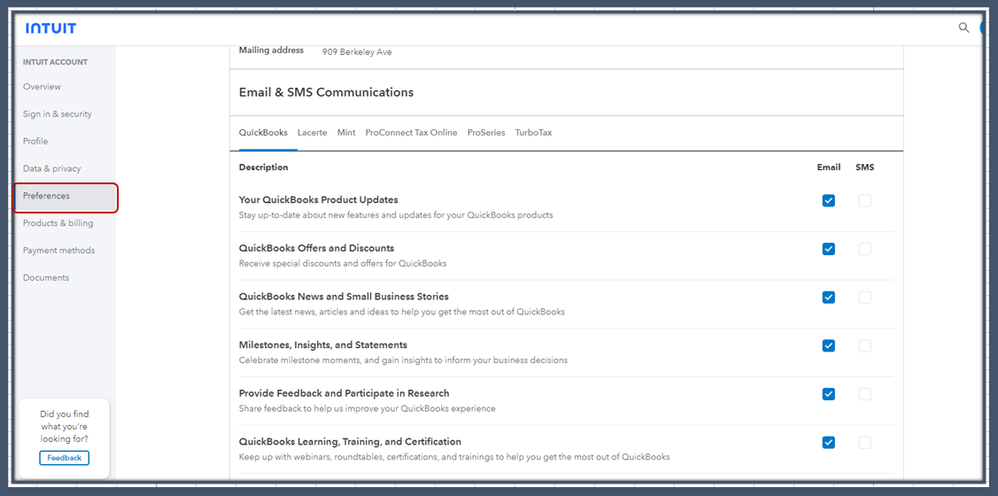The image size is (998, 496).
Task: Uncheck Email for QuickBooks Offers and Discounts
Action: (828, 249)
